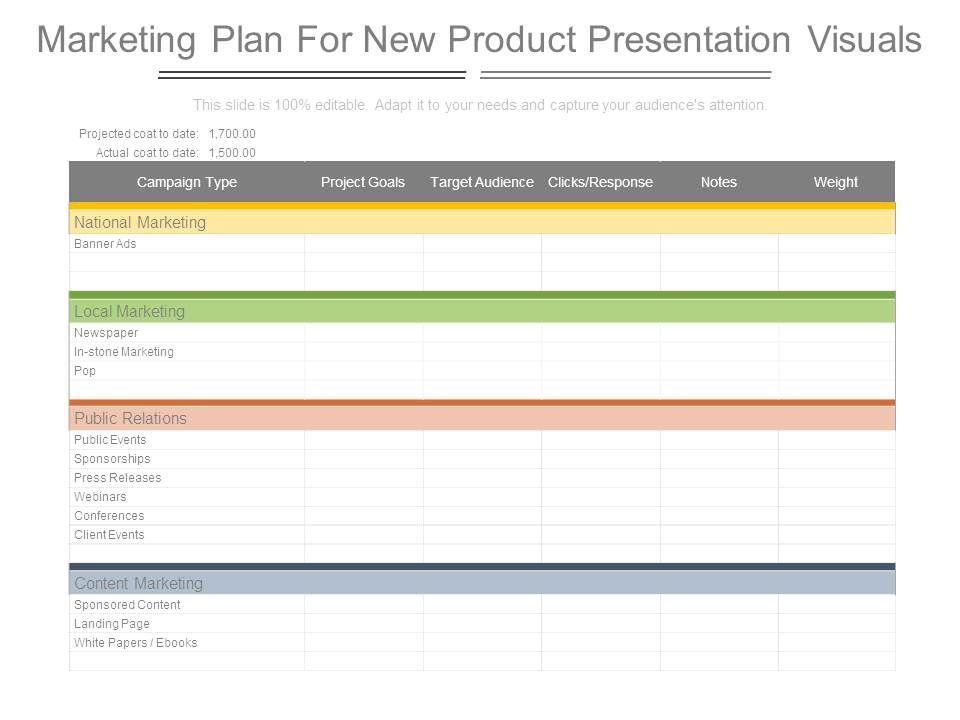
Task: Click the Project Goals column header
Action: click(x=363, y=182)
